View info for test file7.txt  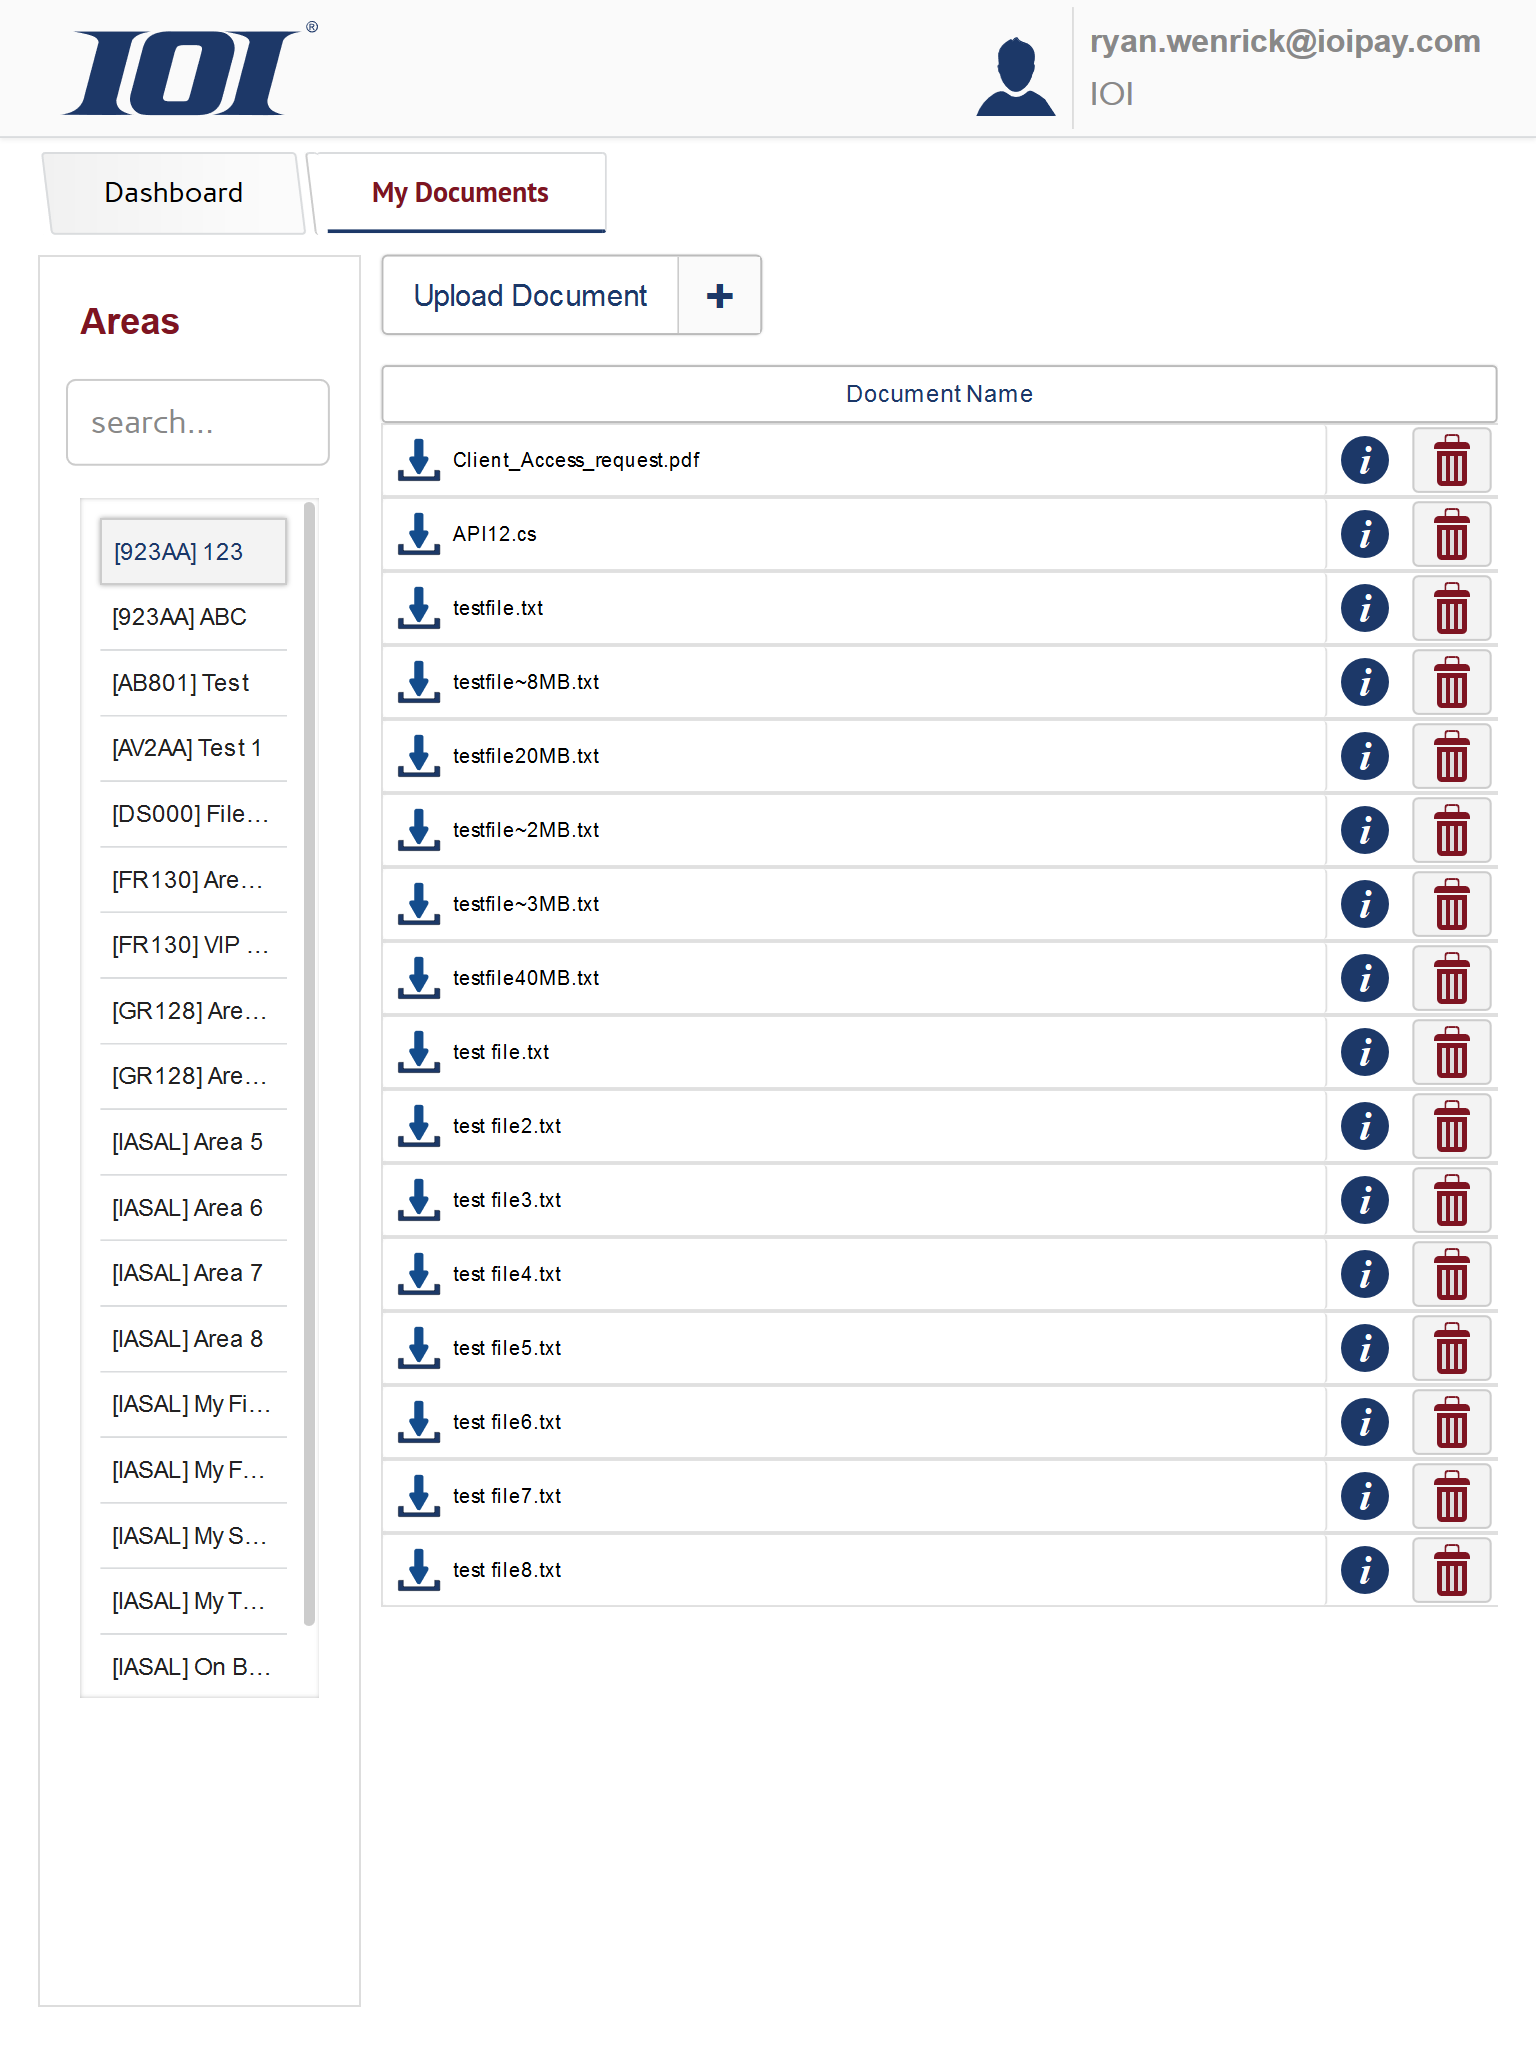point(1364,1496)
